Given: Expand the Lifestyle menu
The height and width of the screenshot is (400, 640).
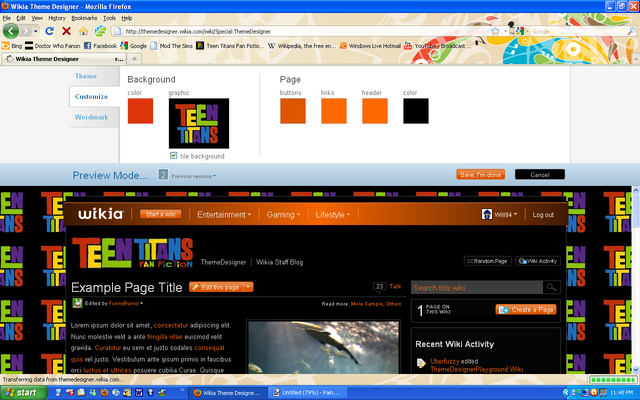Looking at the screenshot, I should [333, 215].
